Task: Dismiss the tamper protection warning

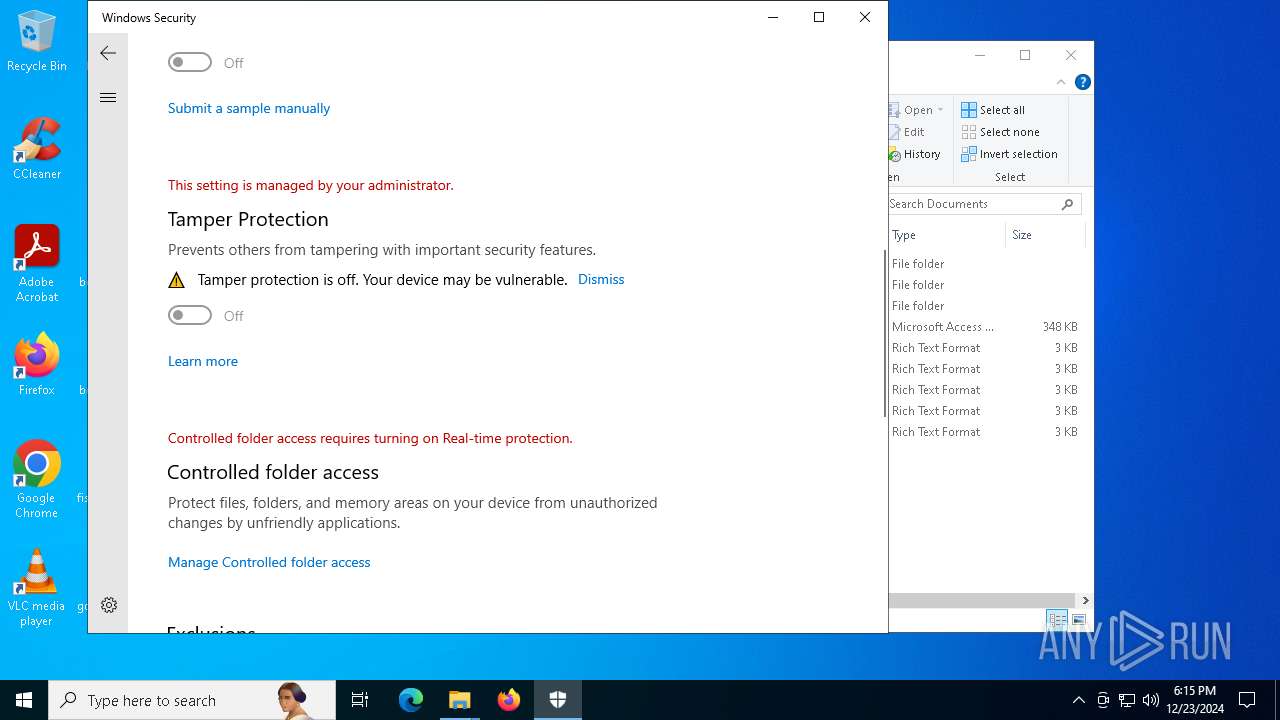Action: [x=601, y=279]
